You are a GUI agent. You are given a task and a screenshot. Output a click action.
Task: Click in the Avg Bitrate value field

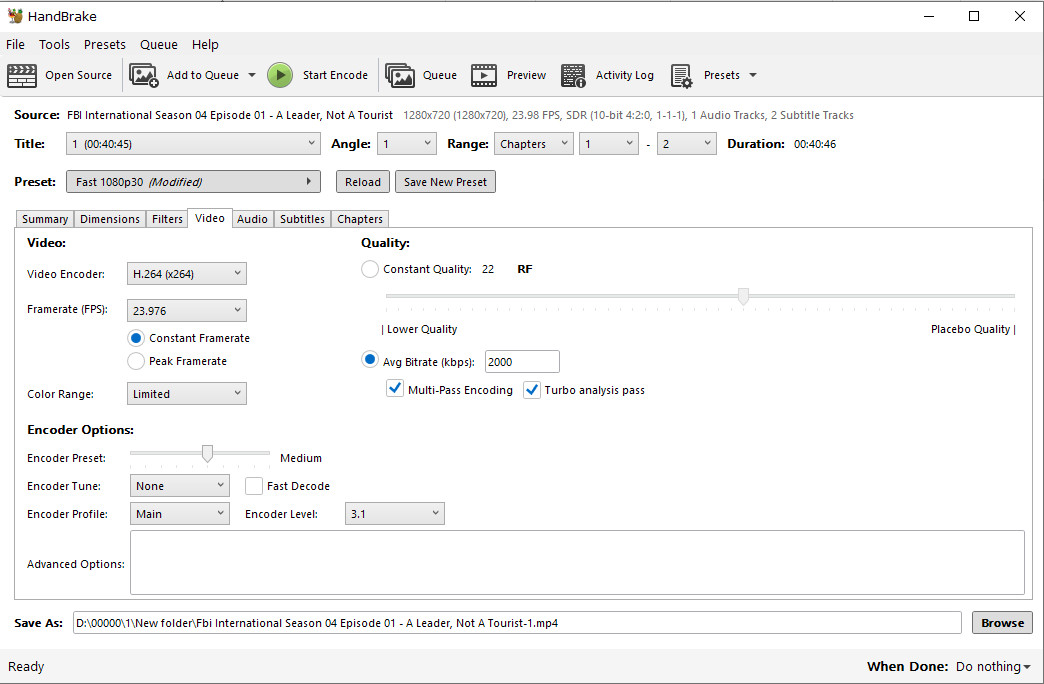click(522, 362)
